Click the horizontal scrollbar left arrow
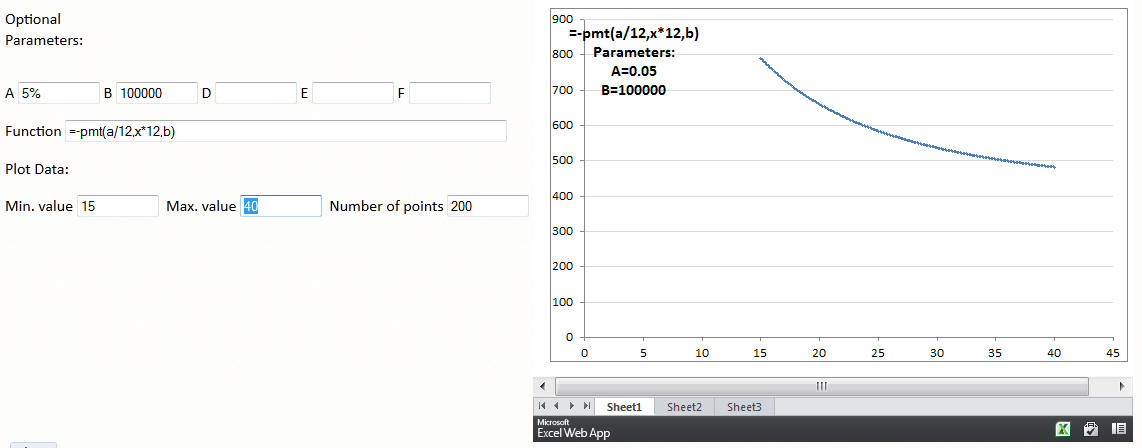1142x448 pixels. (544, 385)
